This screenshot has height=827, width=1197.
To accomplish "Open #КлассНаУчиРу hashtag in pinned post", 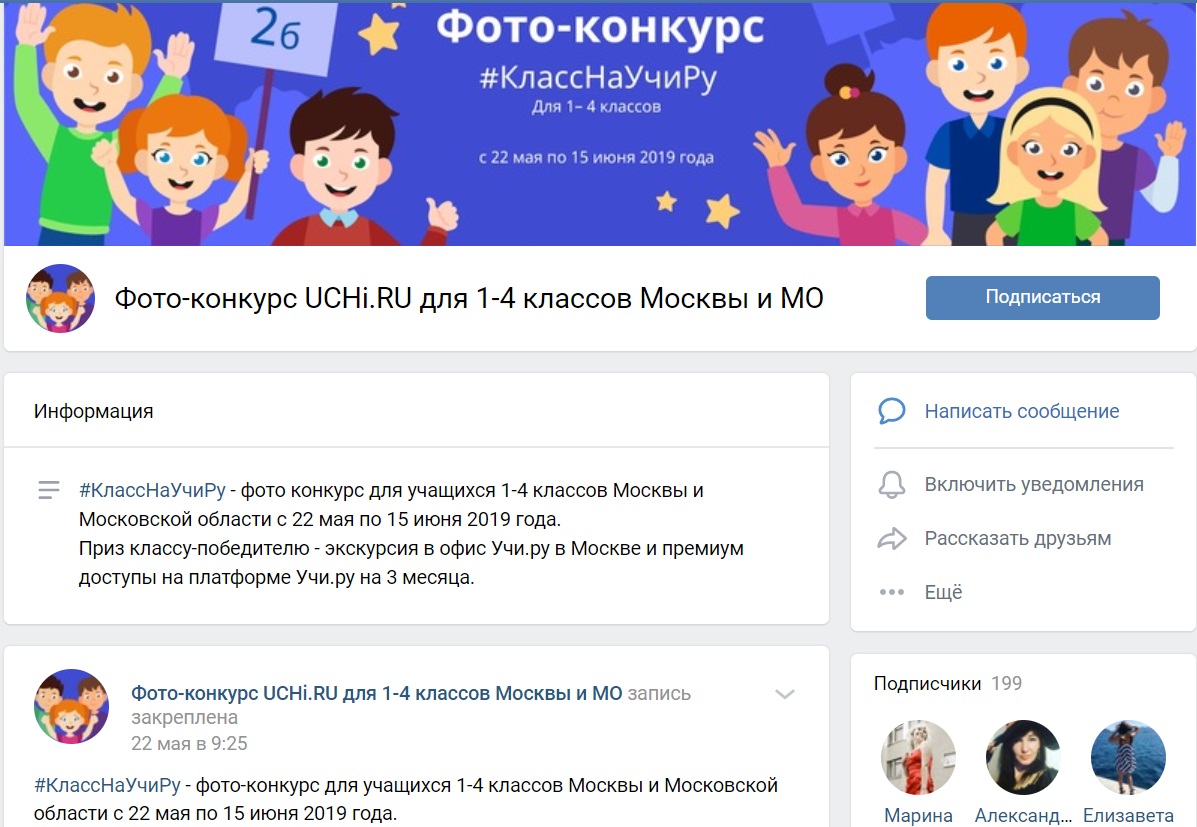I will [x=108, y=785].
